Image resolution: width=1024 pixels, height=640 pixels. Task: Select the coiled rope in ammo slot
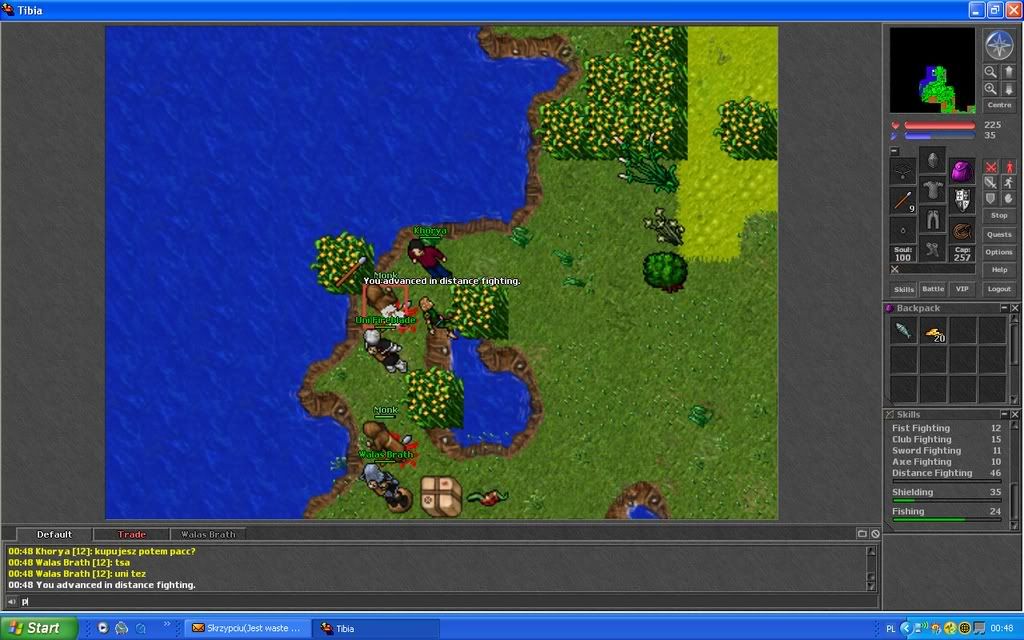pos(962,231)
